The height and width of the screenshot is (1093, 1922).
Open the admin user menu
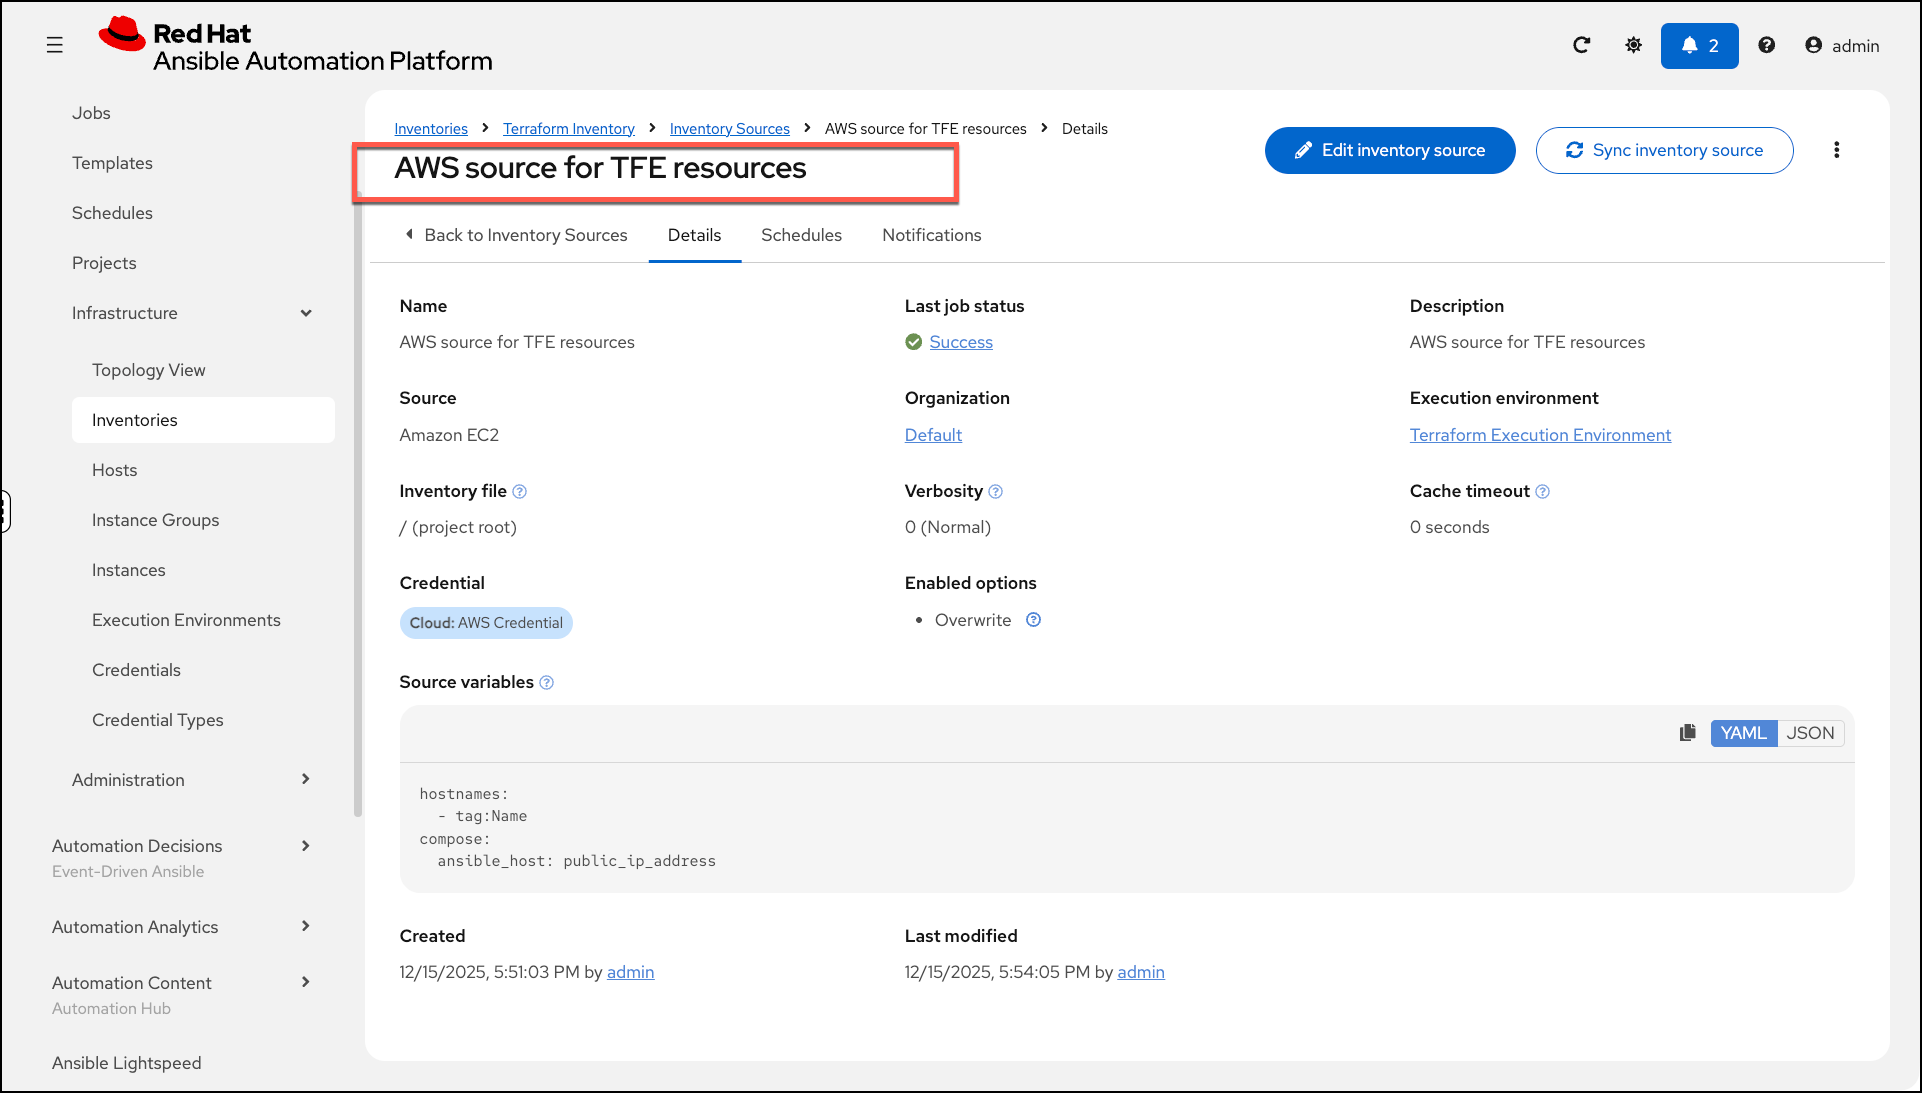1842,46
